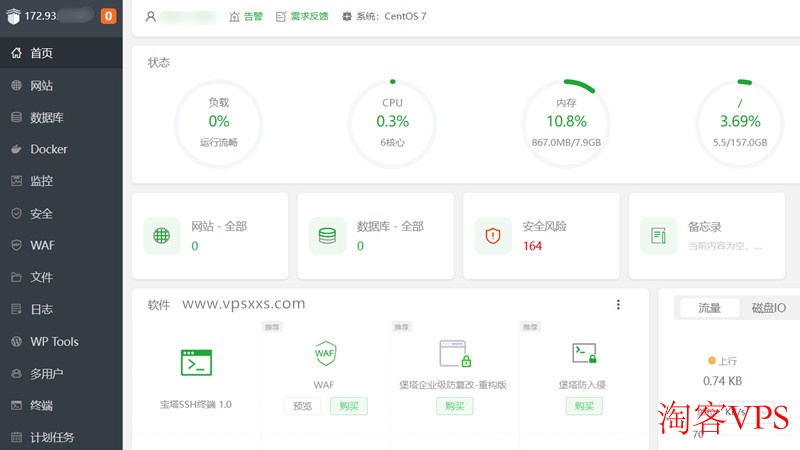Click the WAF shield sidebar icon
The height and width of the screenshot is (450, 800).
point(16,245)
